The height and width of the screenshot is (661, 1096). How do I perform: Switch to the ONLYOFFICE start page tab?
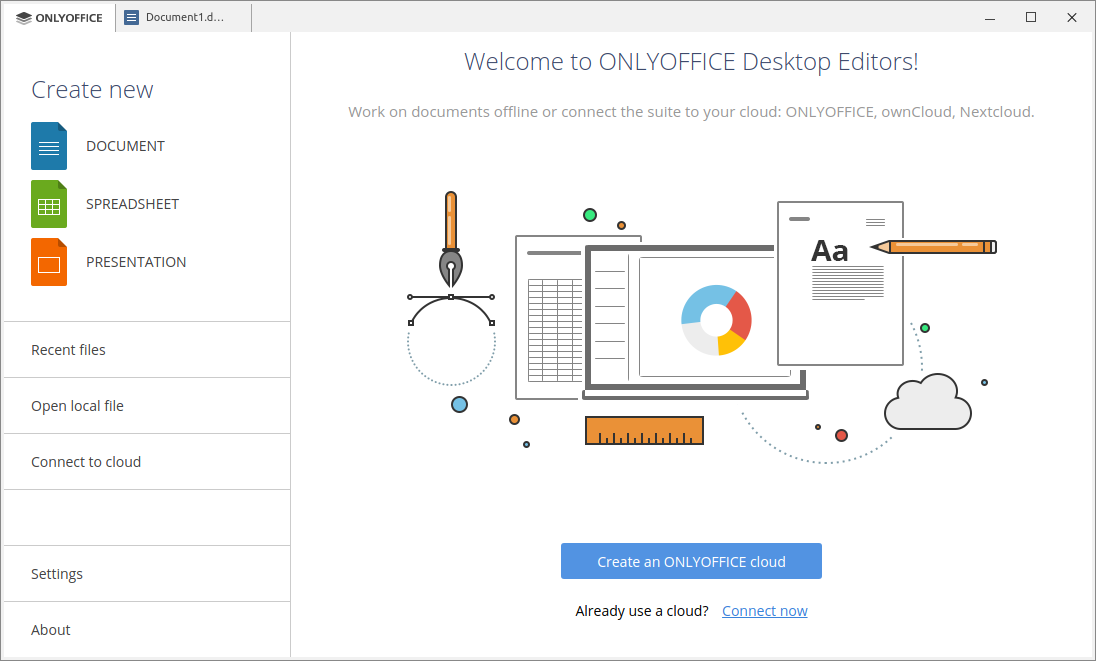[x=58, y=17]
